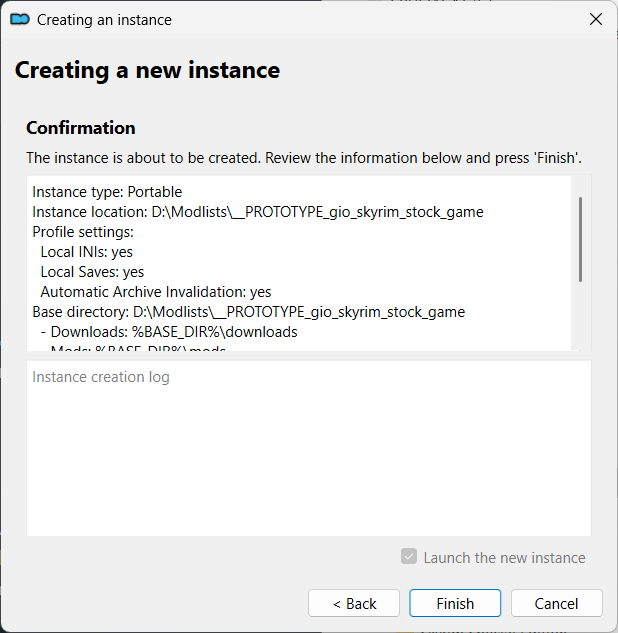This screenshot has height=633, width=618.
Task: Click 'Automatic Archive Invalidation: yes' line
Action: pyautogui.click(x=156, y=292)
